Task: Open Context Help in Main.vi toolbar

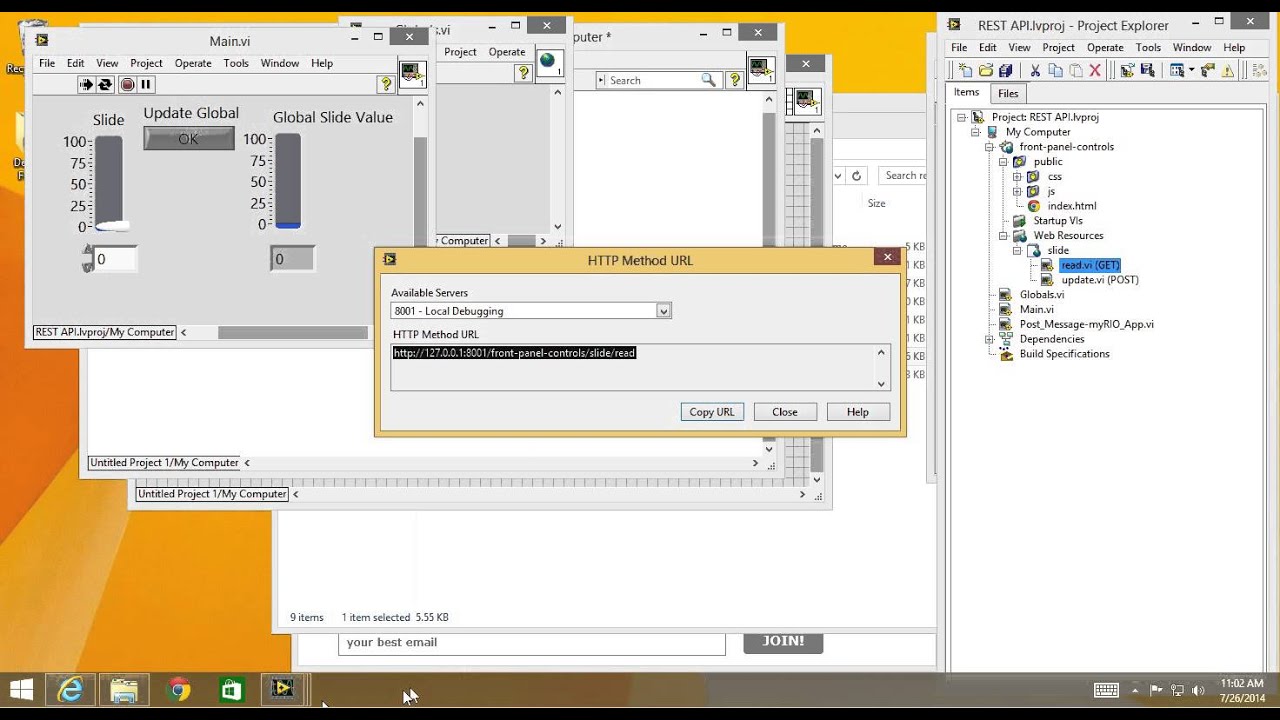Action: click(385, 85)
